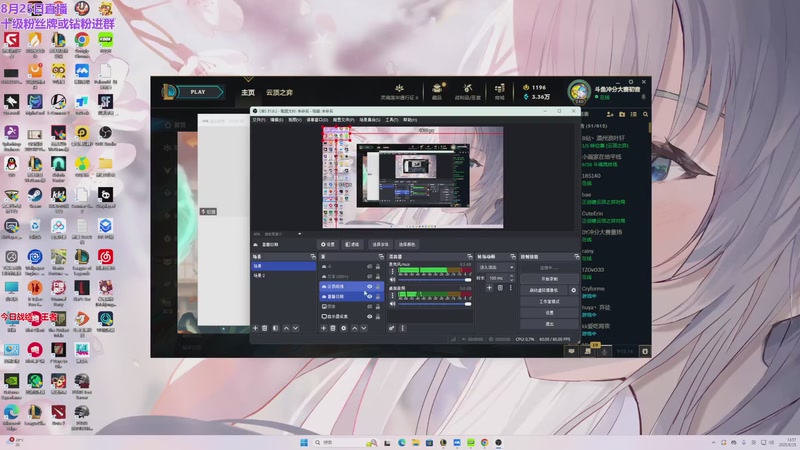Viewport: 800px width, 450px height.
Task: Open OBS Studio desktop shortcut
Action: 105,136
